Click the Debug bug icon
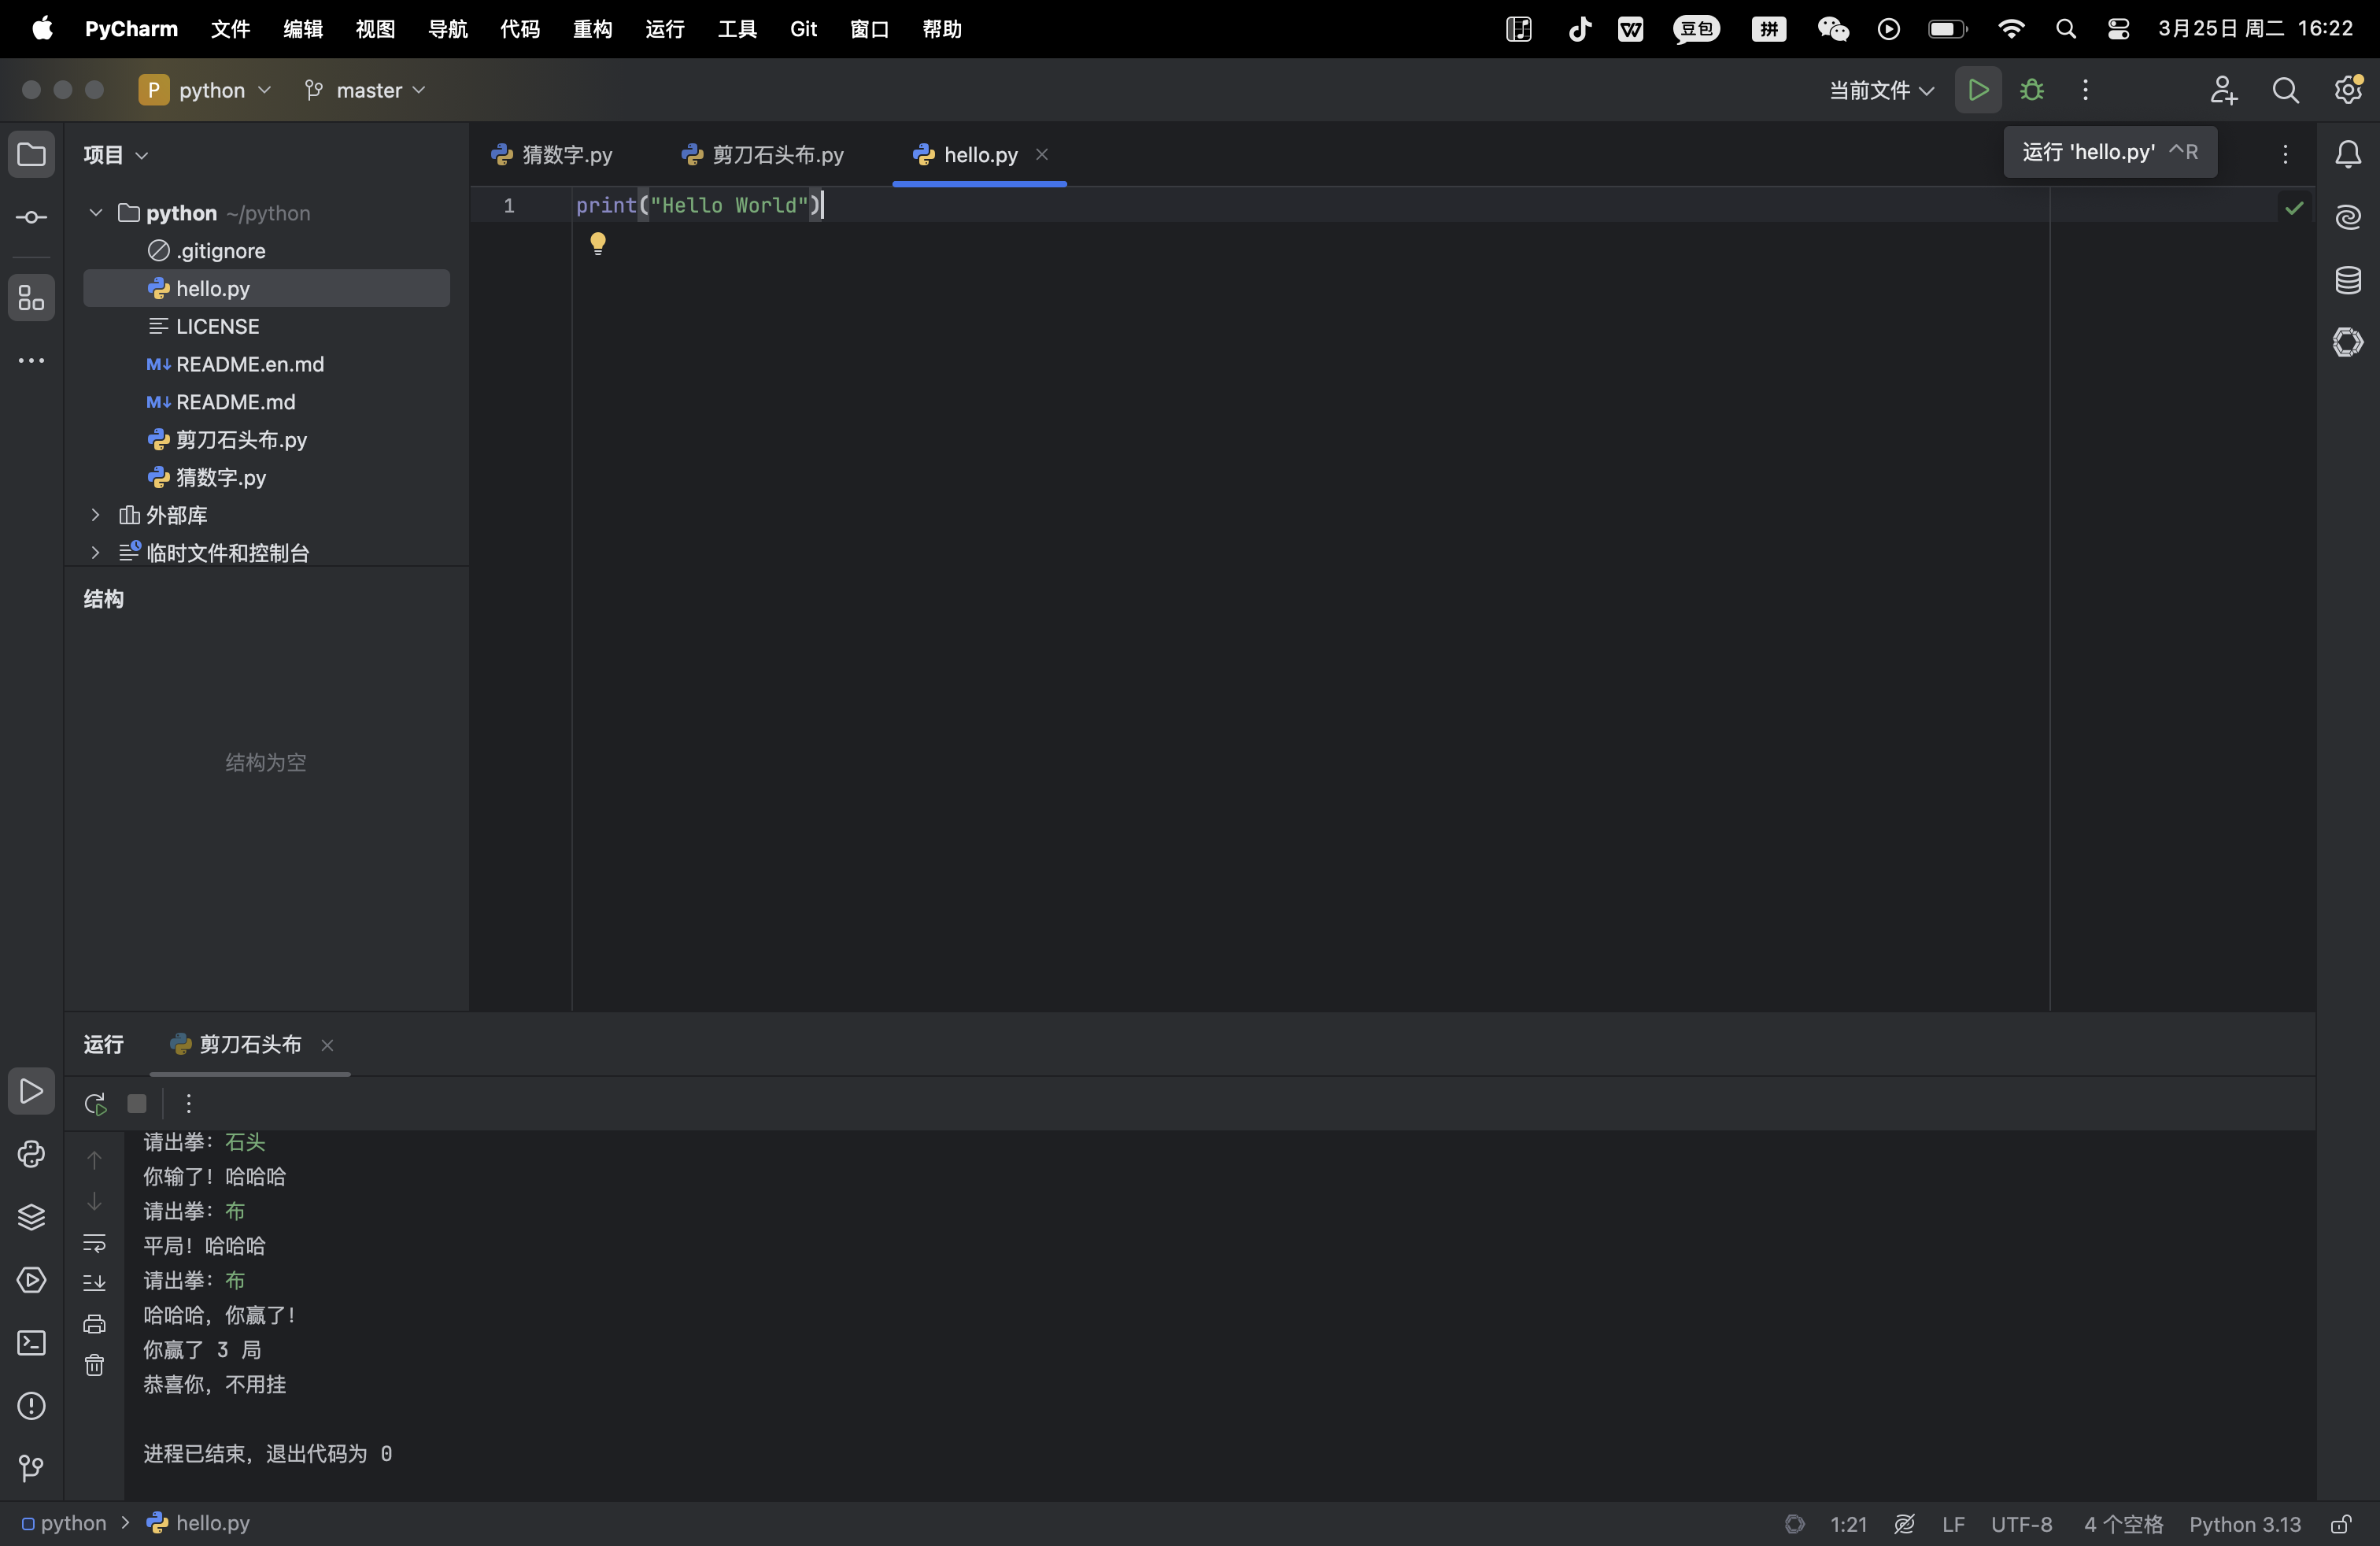This screenshot has height=1546, width=2380. (2031, 90)
